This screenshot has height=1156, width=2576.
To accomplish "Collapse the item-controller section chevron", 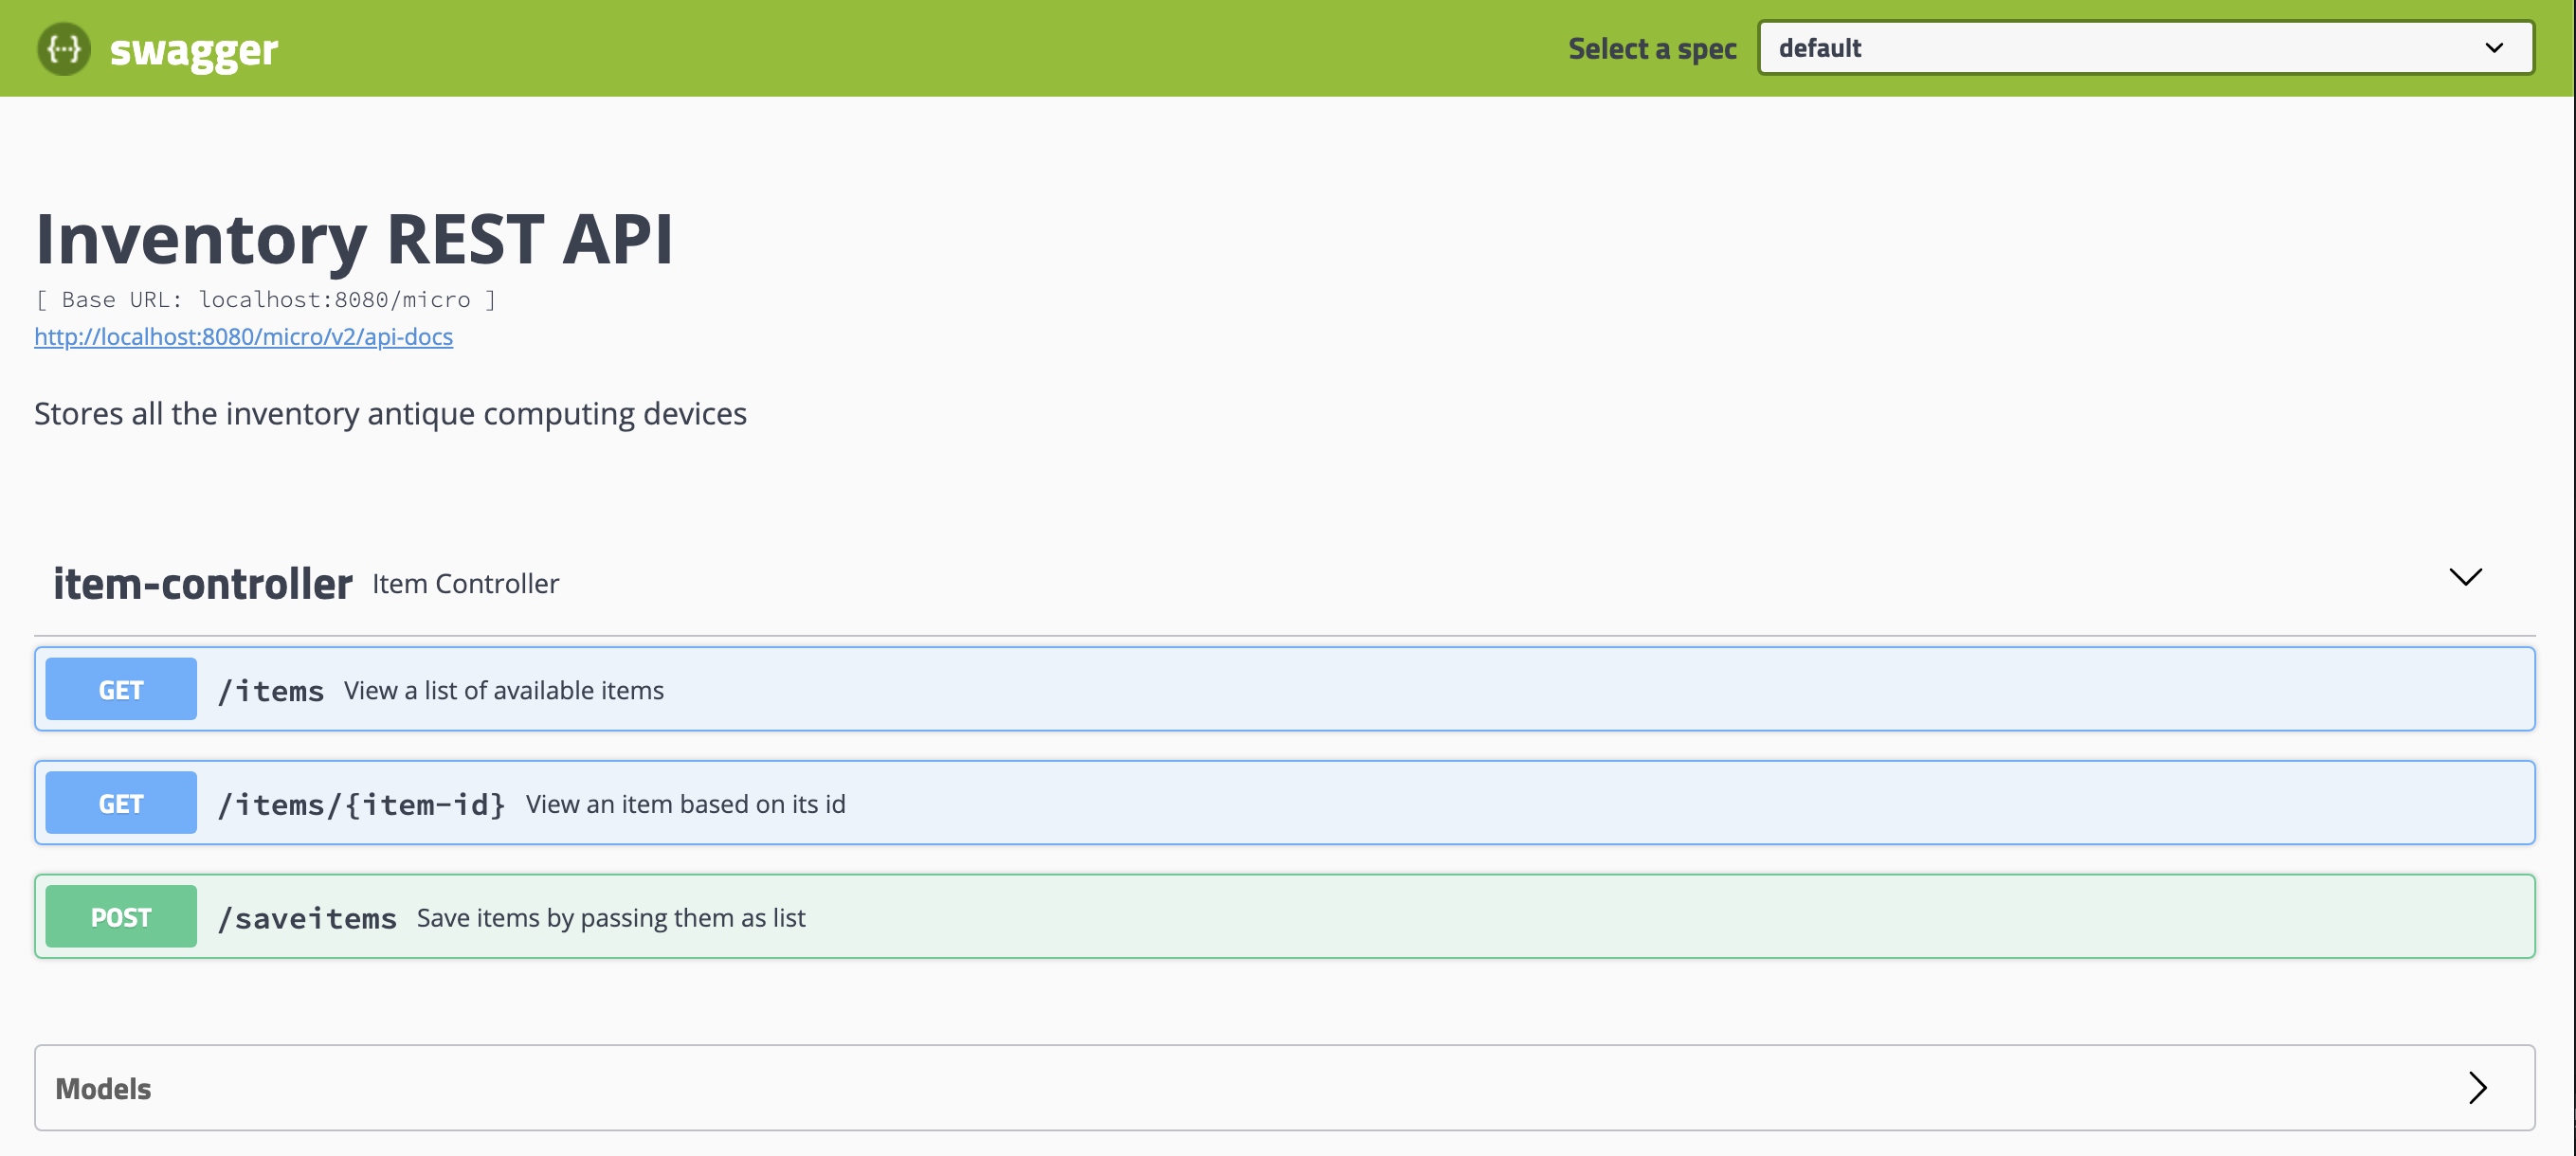I will tap(2464, 577).
